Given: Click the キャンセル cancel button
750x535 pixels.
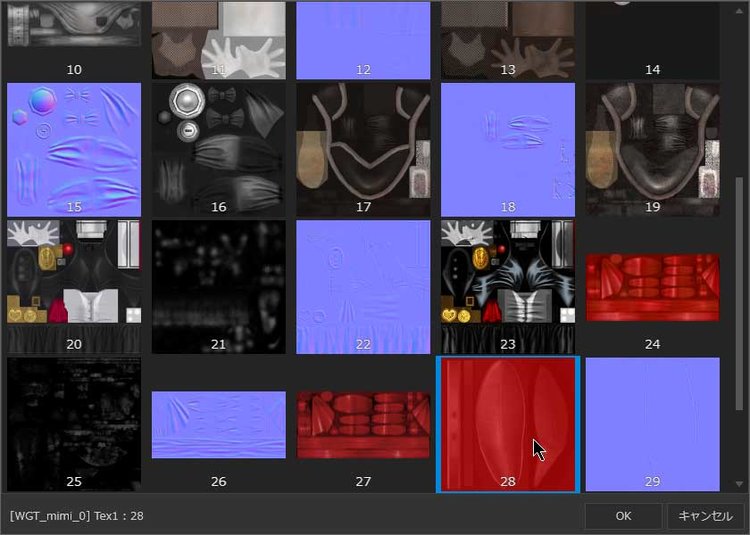Looking at the screenshot, I should (x=706, y=516).
